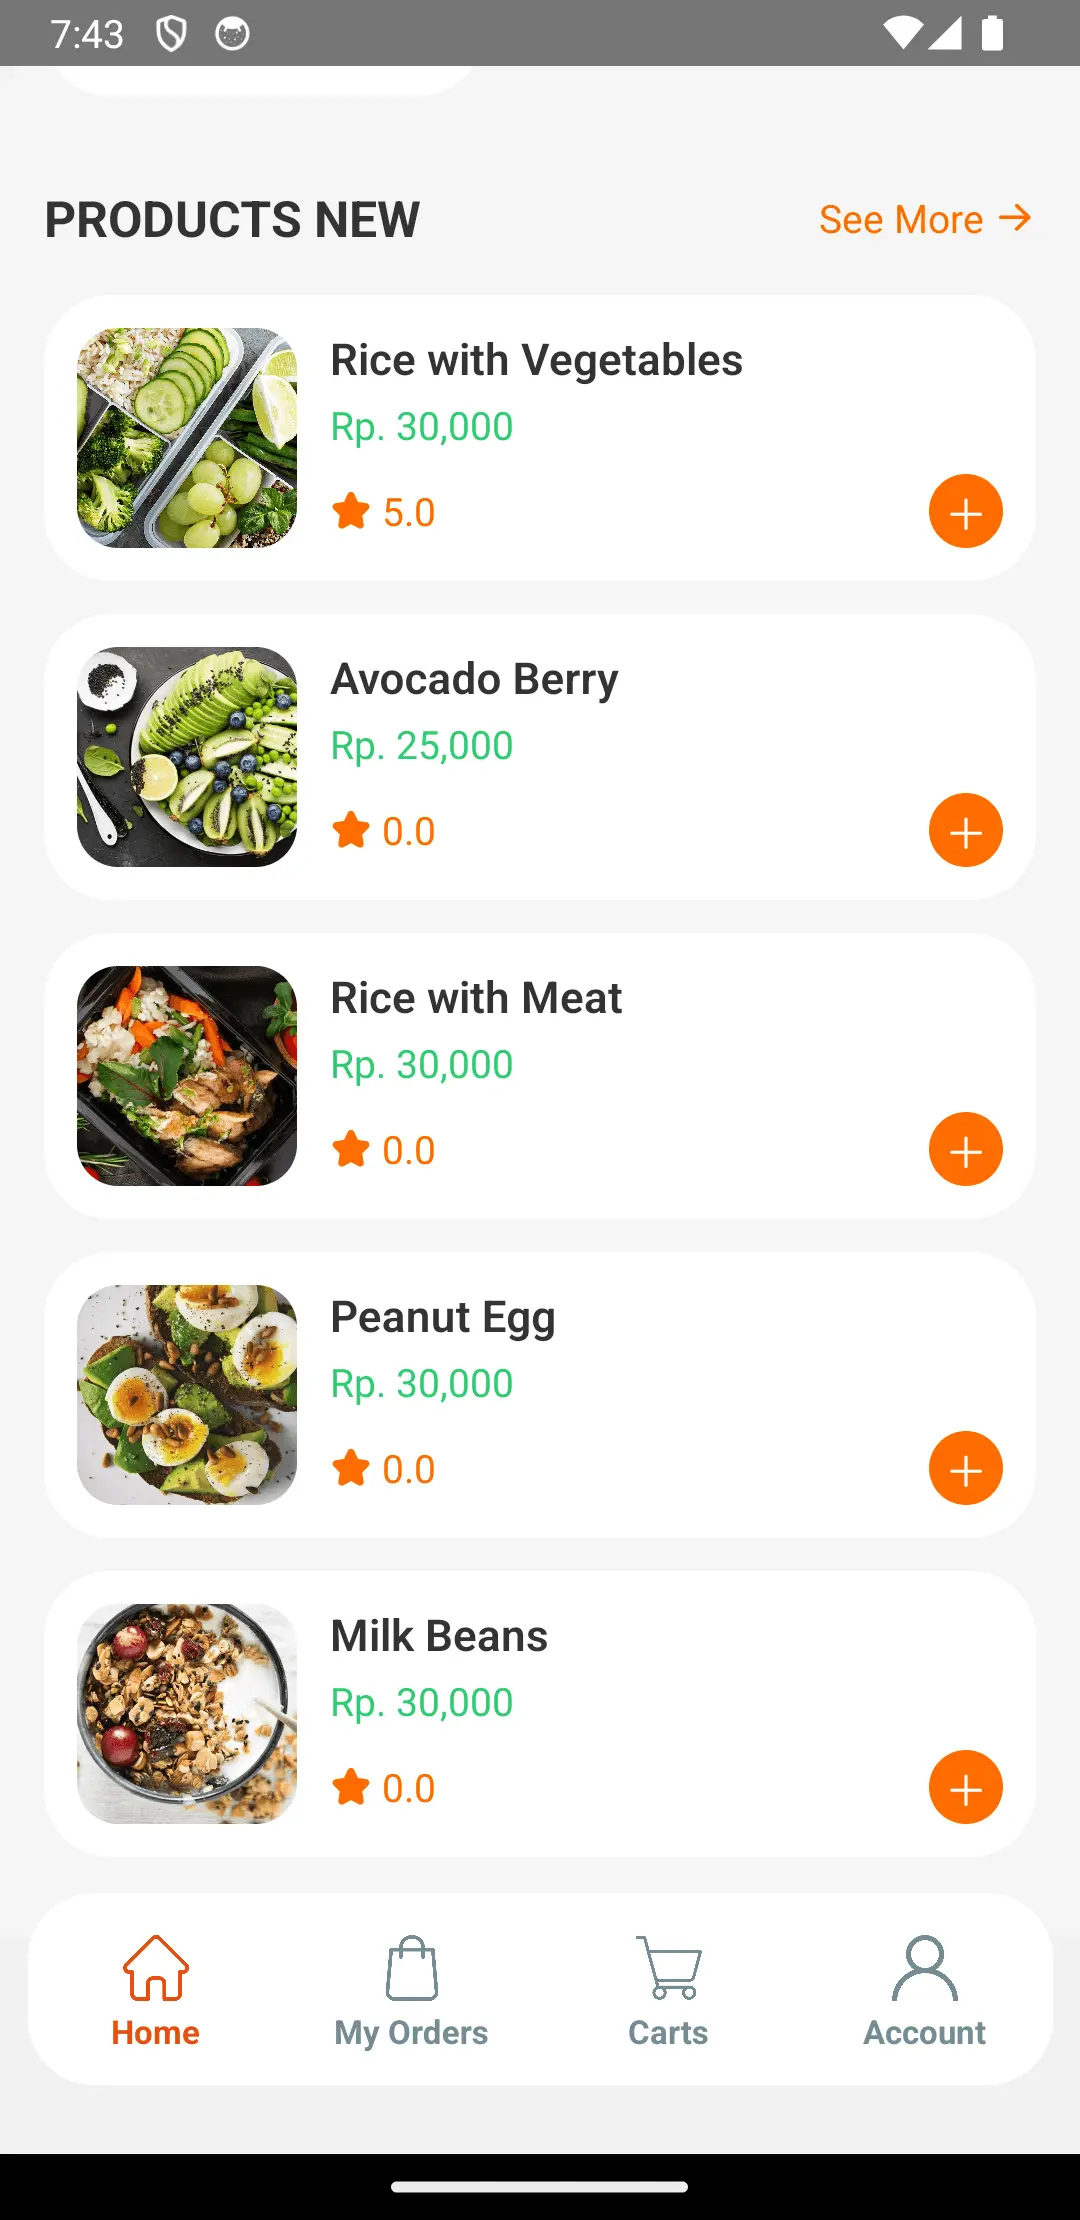Add Rice with Meat using plus icon
Image resolution: width=1080 pixels, height=2220 pixels.
965,1149
